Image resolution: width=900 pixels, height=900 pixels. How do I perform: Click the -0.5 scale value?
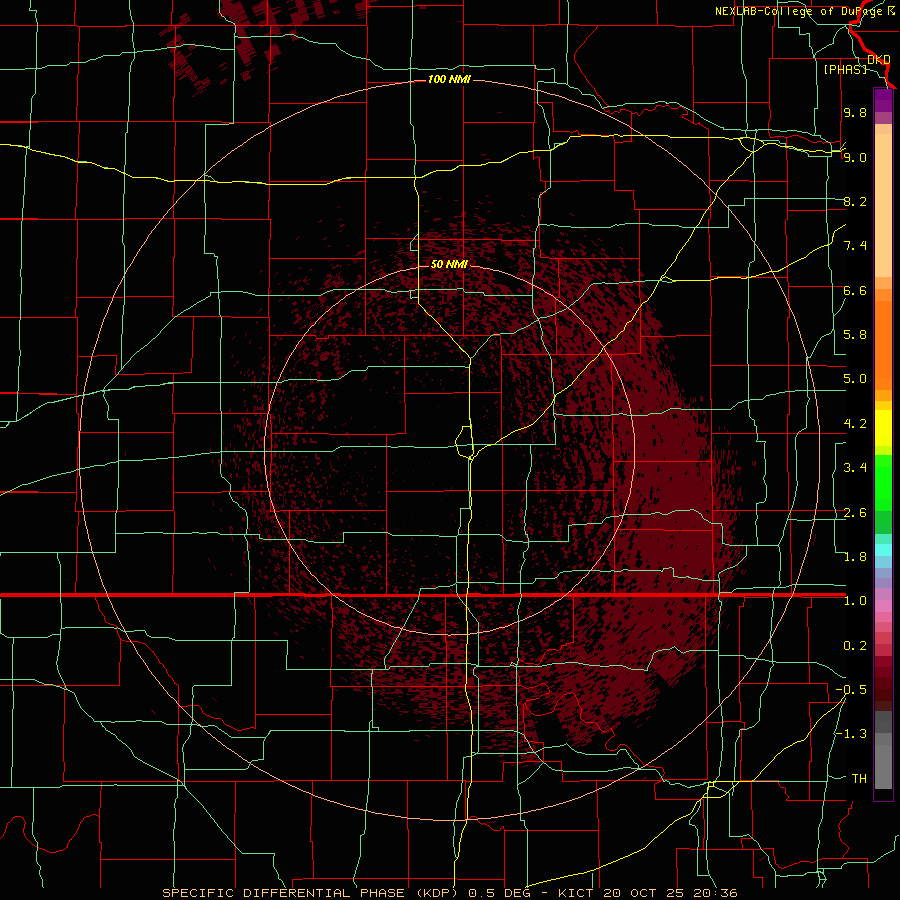pyautogui.click(x=851, y=690)
